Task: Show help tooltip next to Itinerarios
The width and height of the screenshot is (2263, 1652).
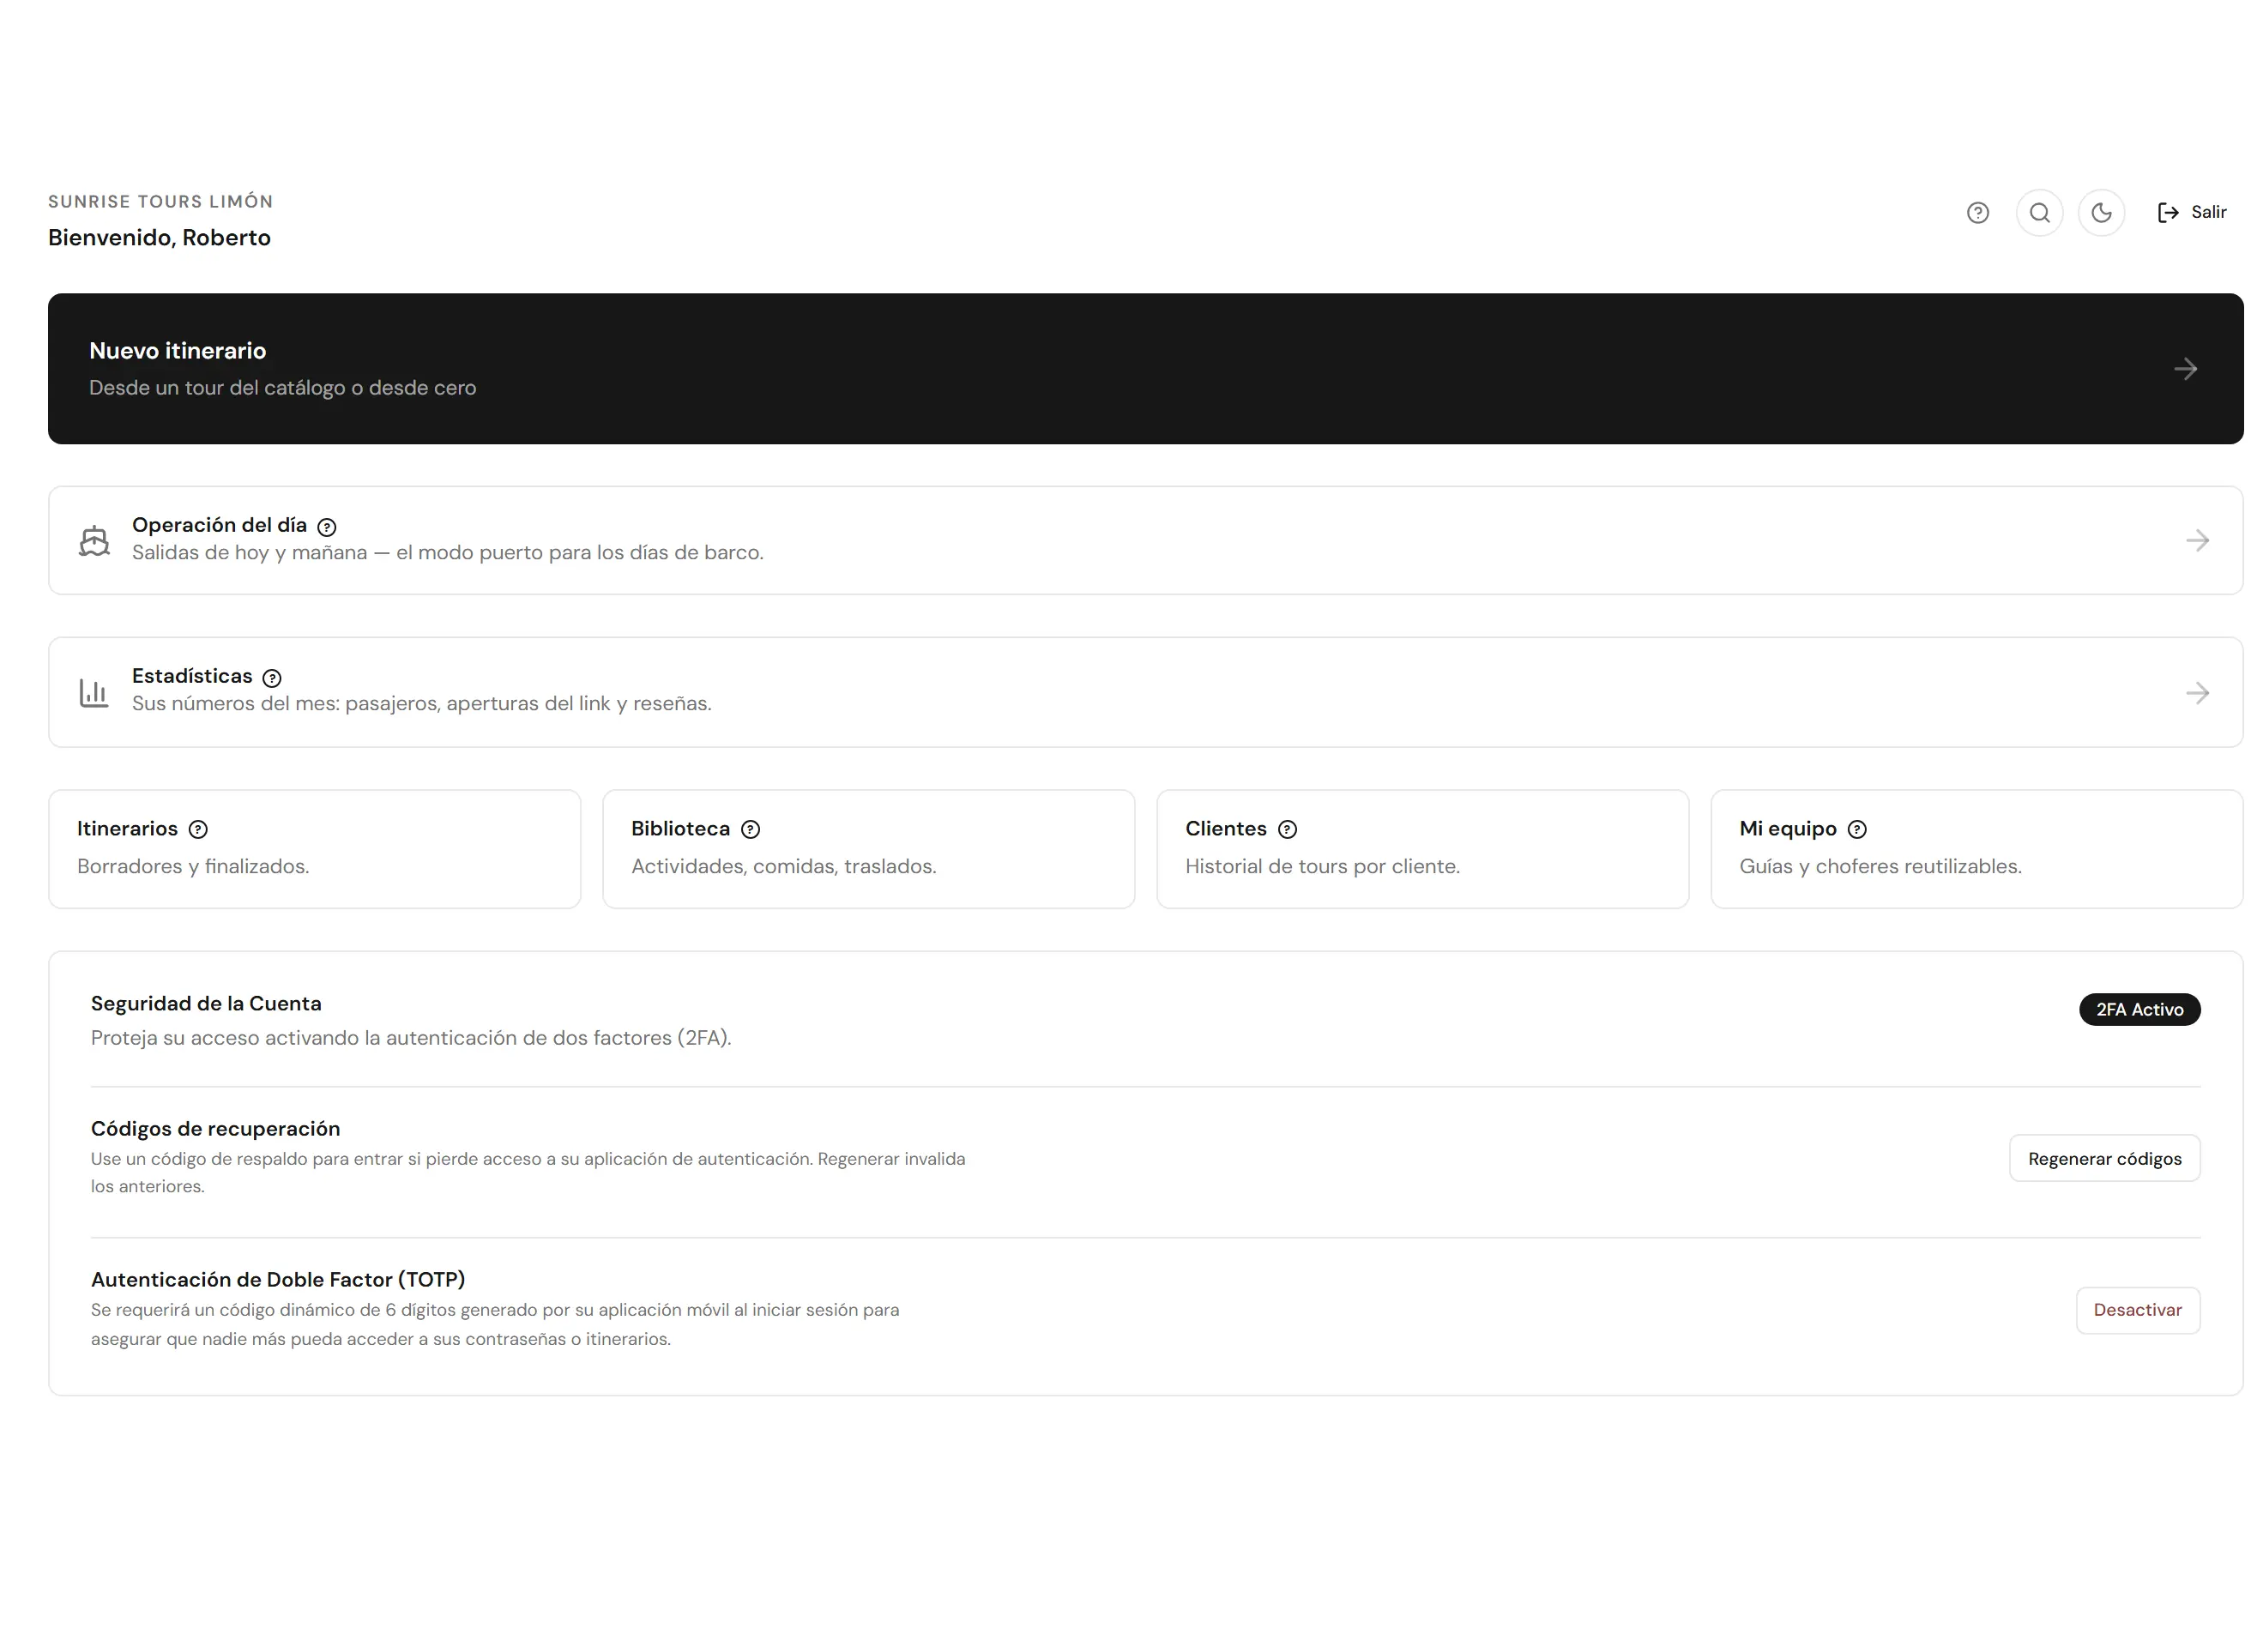Action: coord(198,829)
